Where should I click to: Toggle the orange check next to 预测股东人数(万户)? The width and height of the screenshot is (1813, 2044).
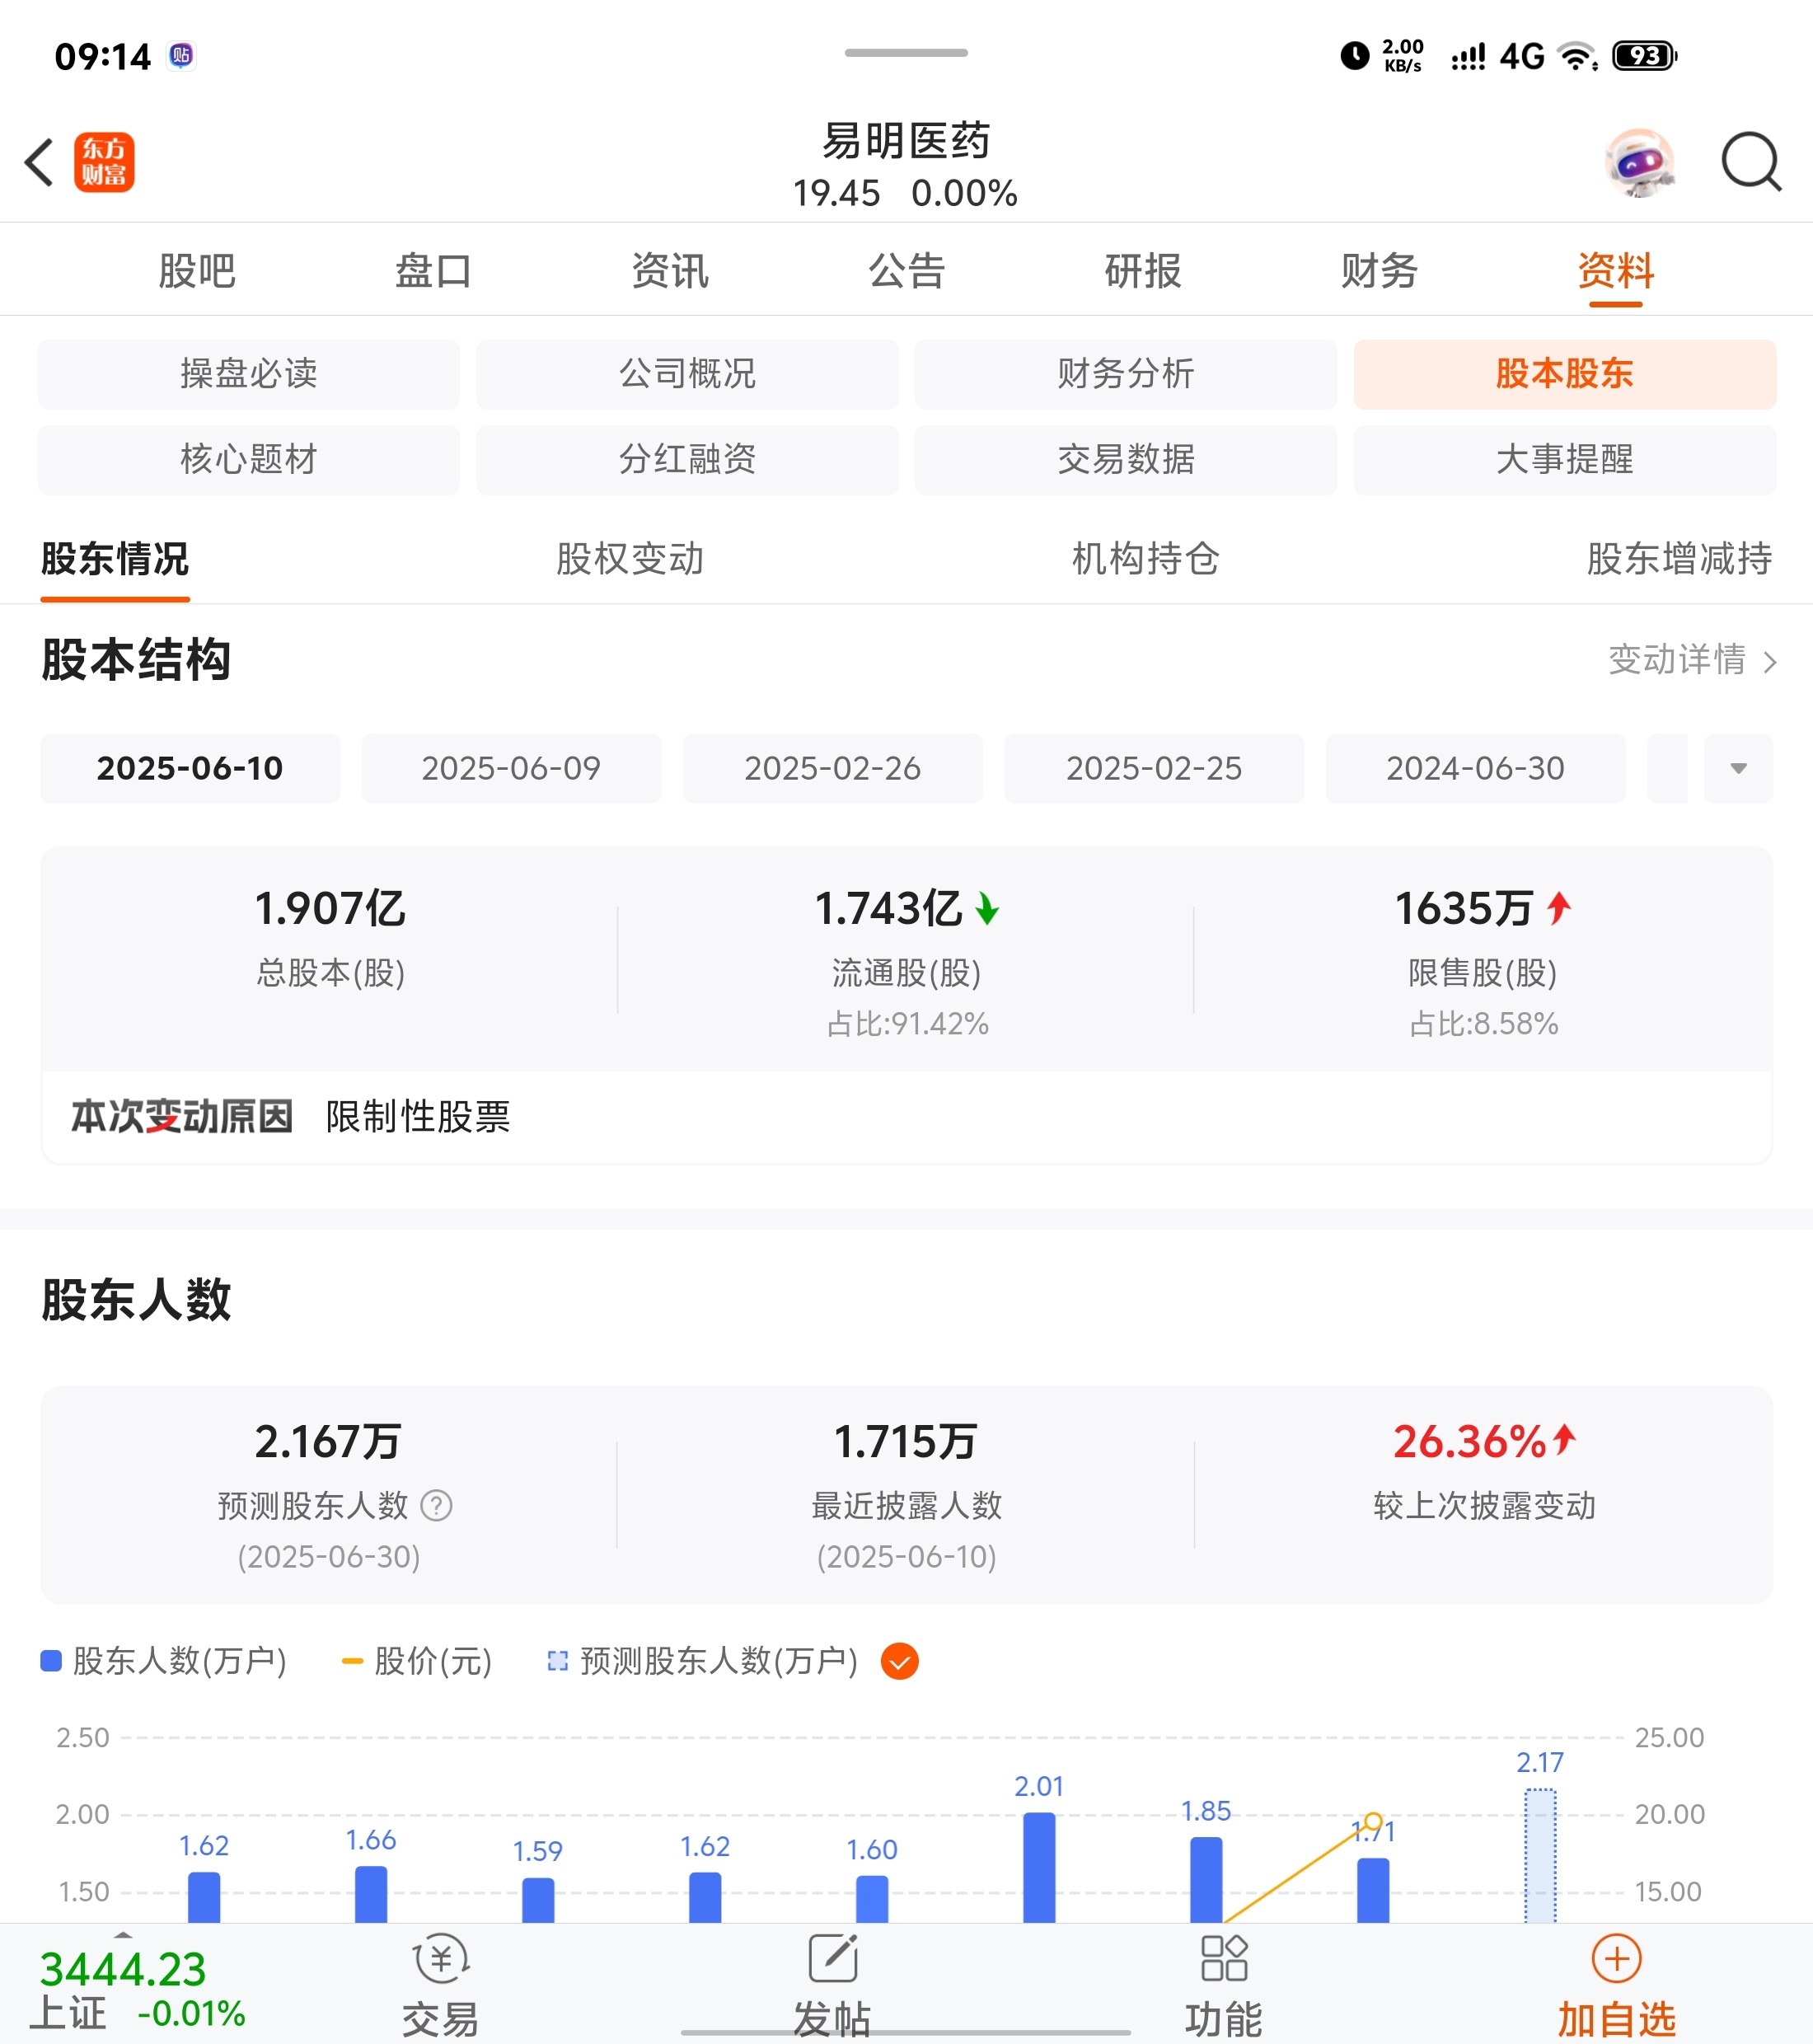click(900, 1661)
